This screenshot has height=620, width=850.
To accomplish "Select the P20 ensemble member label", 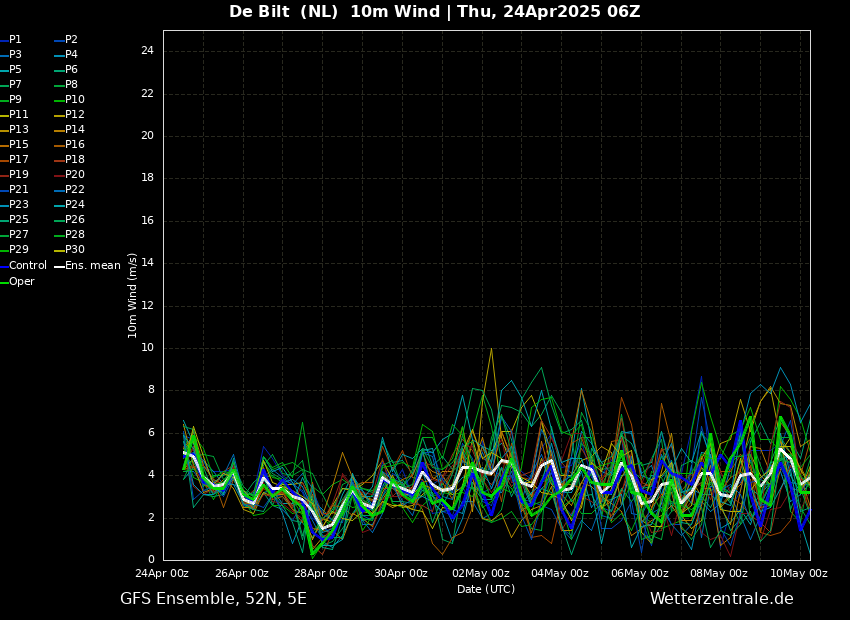I will pyautogui.click(x=74, y=175).
